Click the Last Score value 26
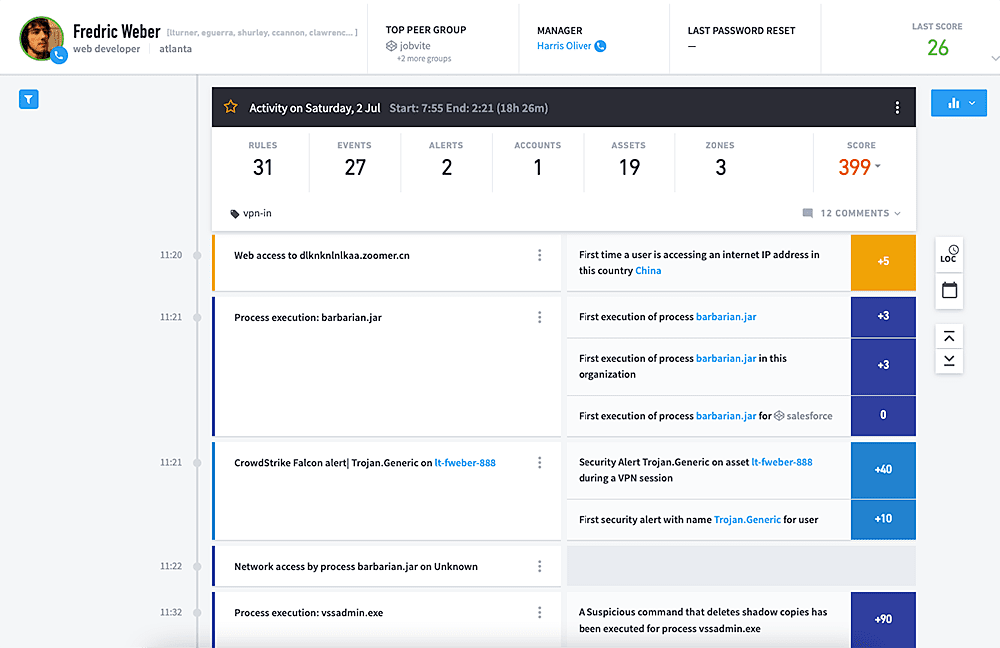1000x648 pixels. coord(938,48)
